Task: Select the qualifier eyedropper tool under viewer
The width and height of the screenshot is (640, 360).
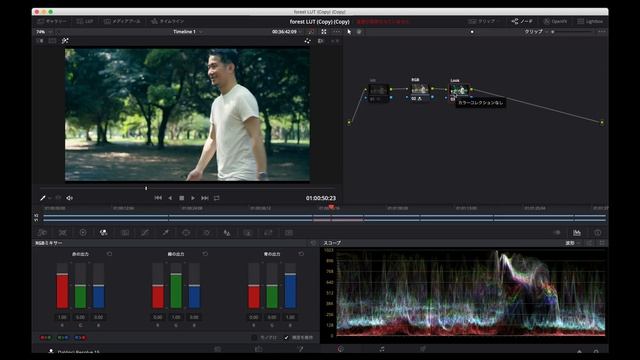Action: click(42, 198)
